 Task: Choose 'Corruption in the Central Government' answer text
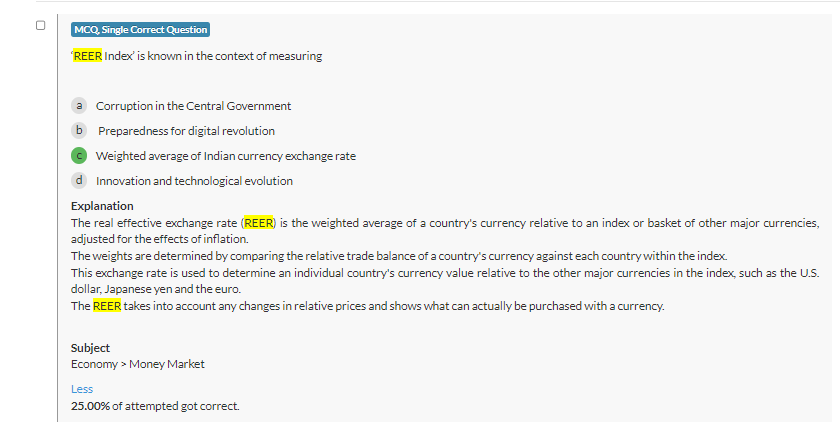tap(193, 106)
